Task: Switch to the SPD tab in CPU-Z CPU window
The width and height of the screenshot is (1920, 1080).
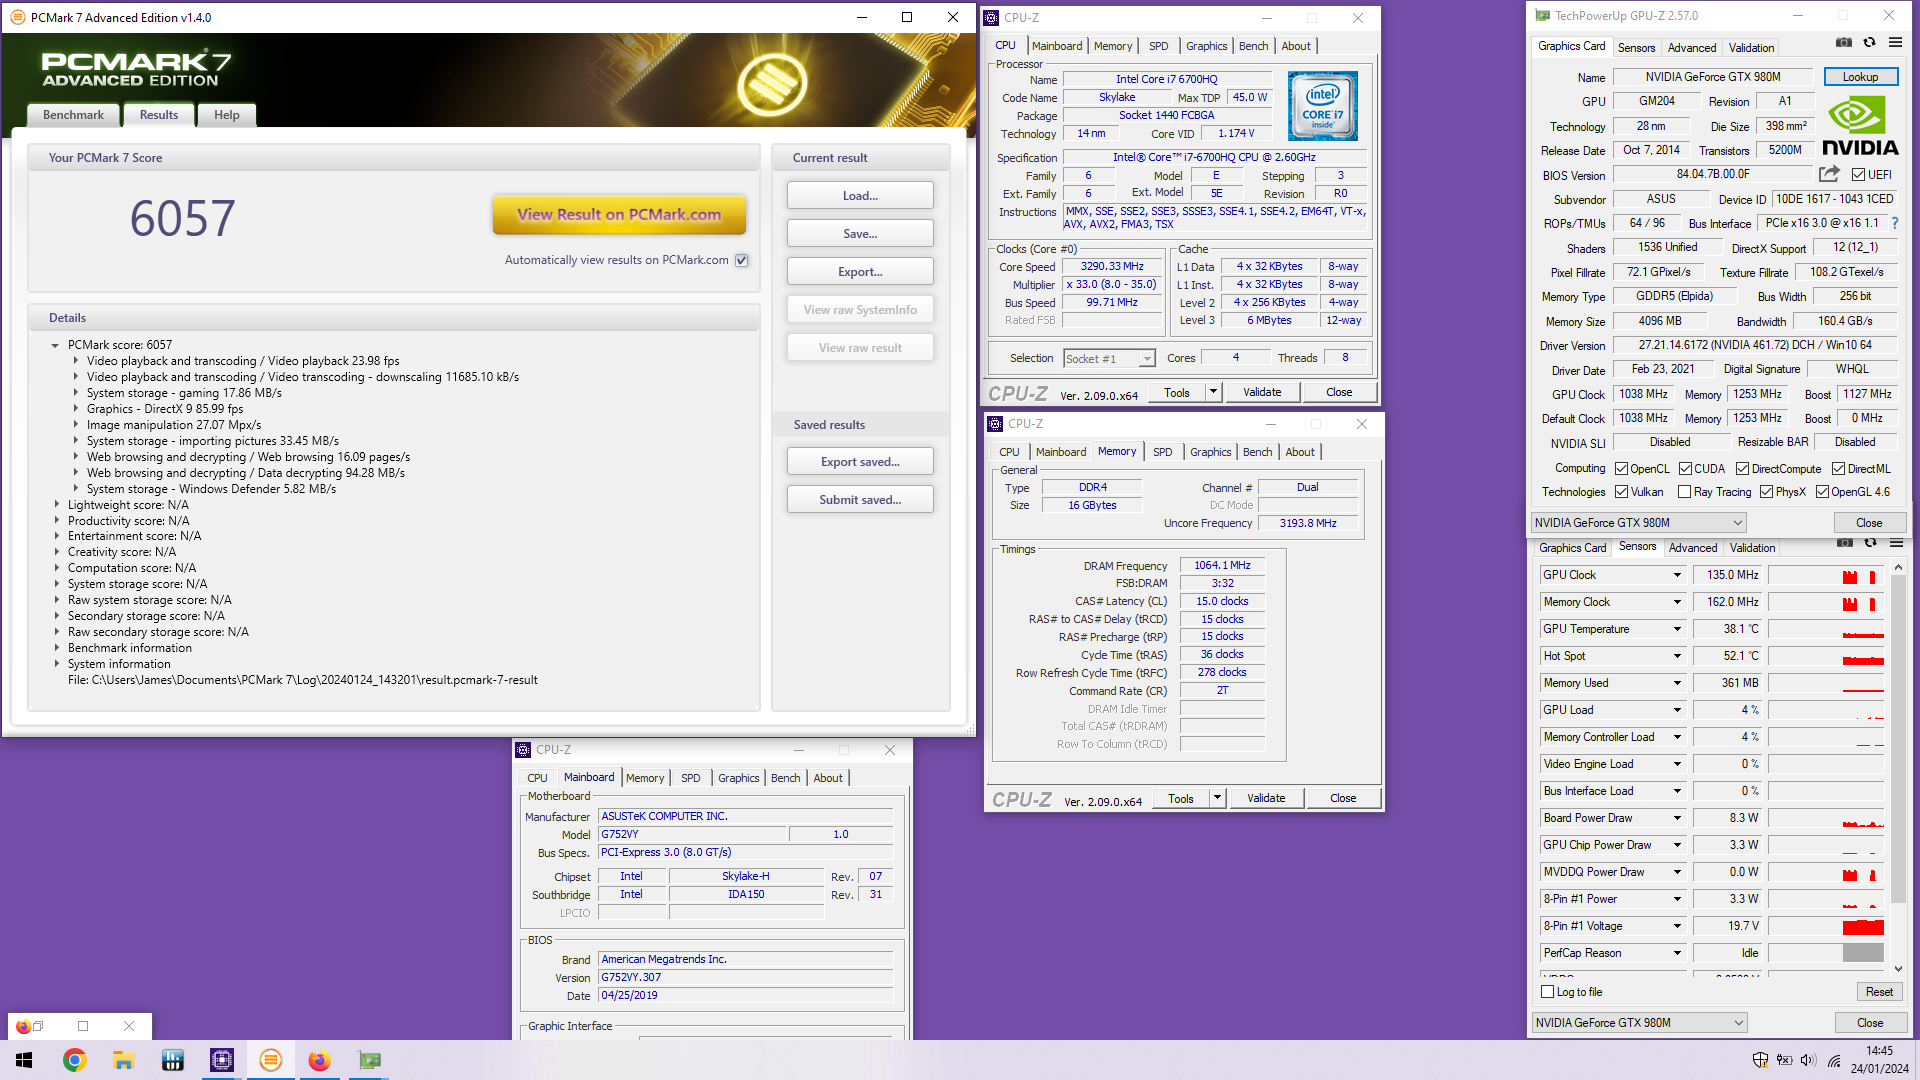Action: pyautogui.click(x=1158, y=46)
